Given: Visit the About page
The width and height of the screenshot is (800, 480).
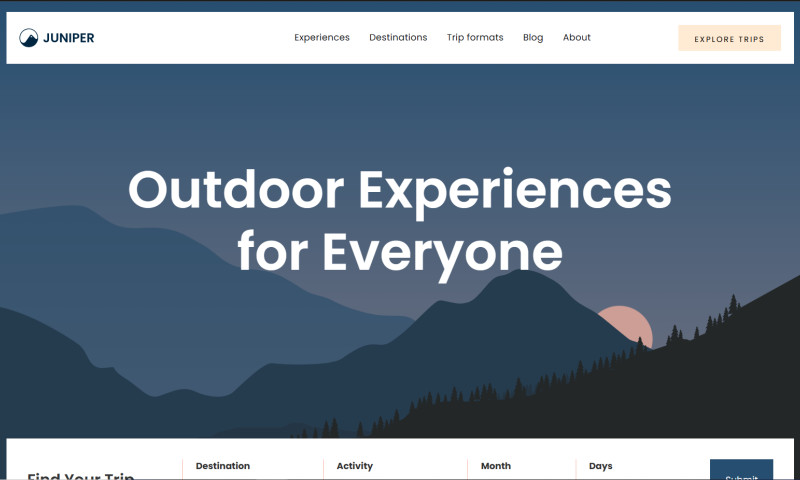Looking at the screenshot, I should pyautogui.click(x=577, y=38).
